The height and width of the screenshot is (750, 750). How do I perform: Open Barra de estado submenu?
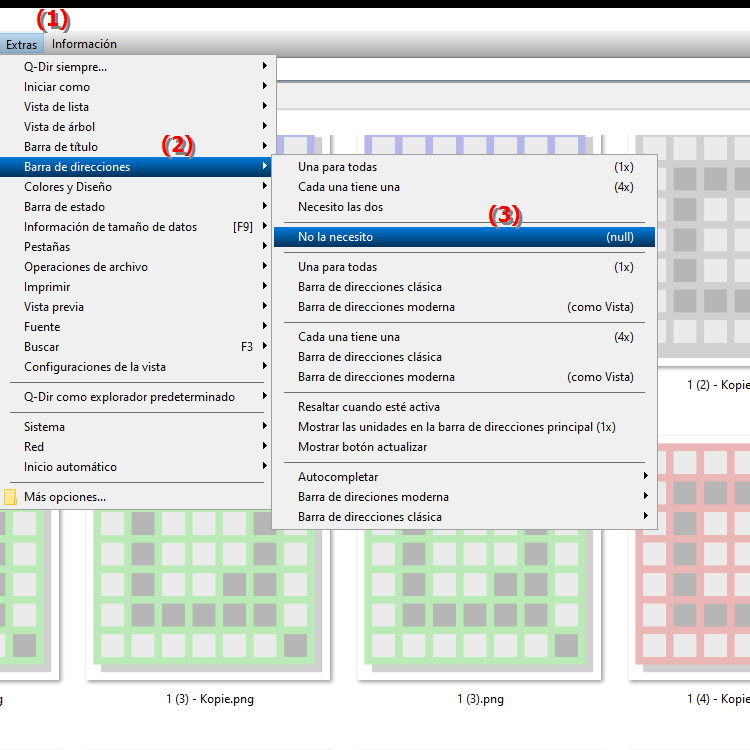coord(136,207)
